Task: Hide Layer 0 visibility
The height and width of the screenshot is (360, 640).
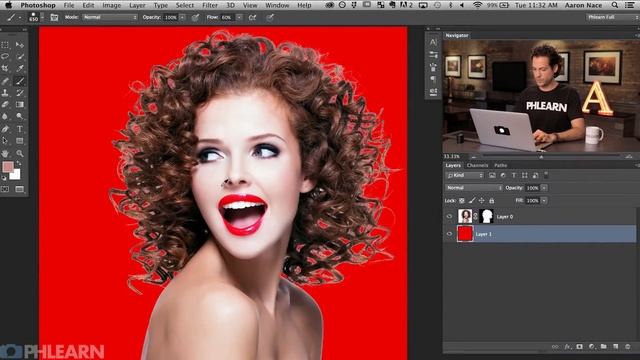Action: click(x=449, y=217)
